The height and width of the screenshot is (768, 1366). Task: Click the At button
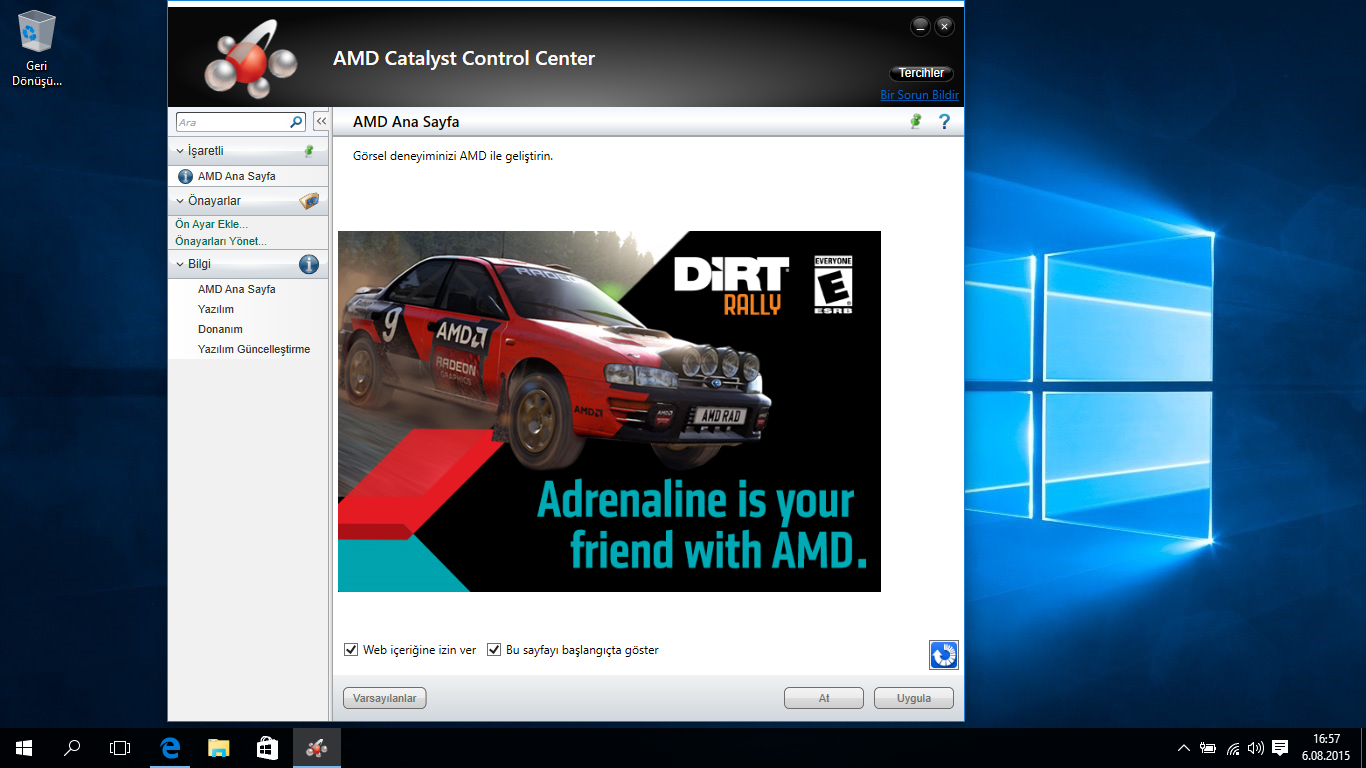pyautogui.click(x=824, y=698)
